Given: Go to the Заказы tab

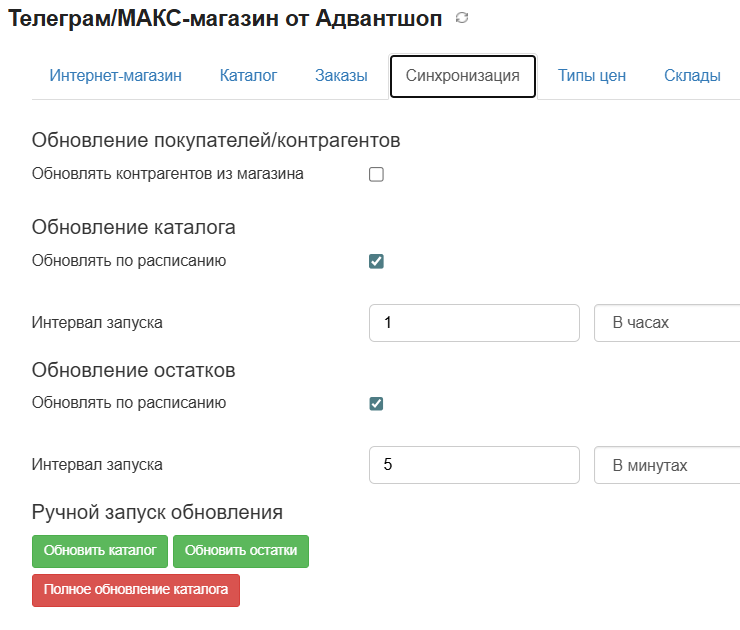Looking at the screenshot, I should coord(341,76).
